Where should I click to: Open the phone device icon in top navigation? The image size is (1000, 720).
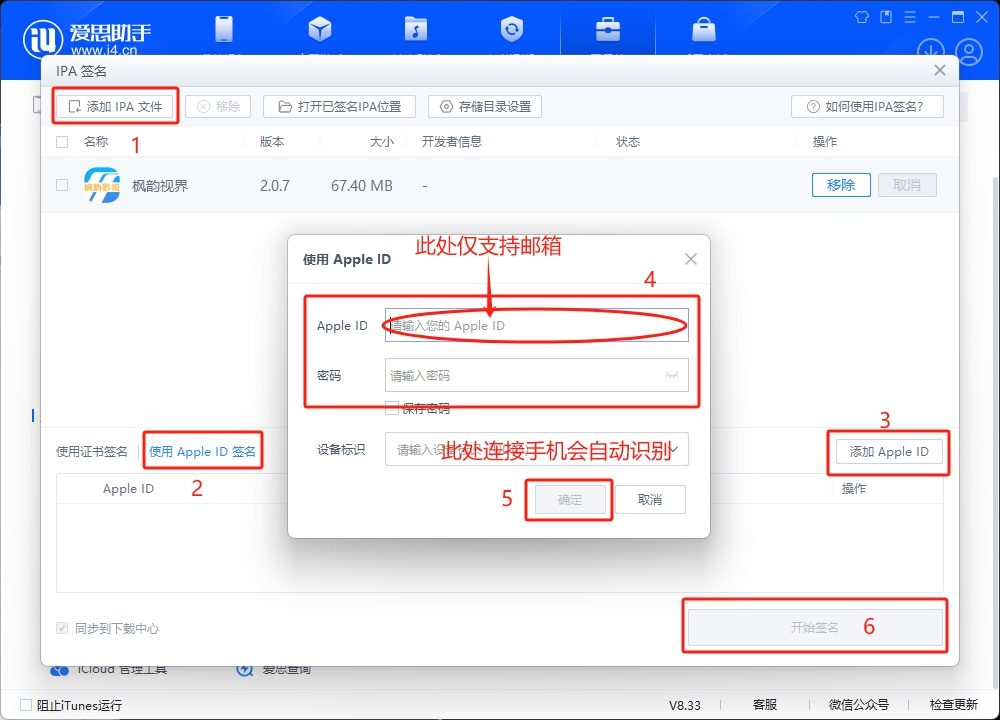point(224,29)
